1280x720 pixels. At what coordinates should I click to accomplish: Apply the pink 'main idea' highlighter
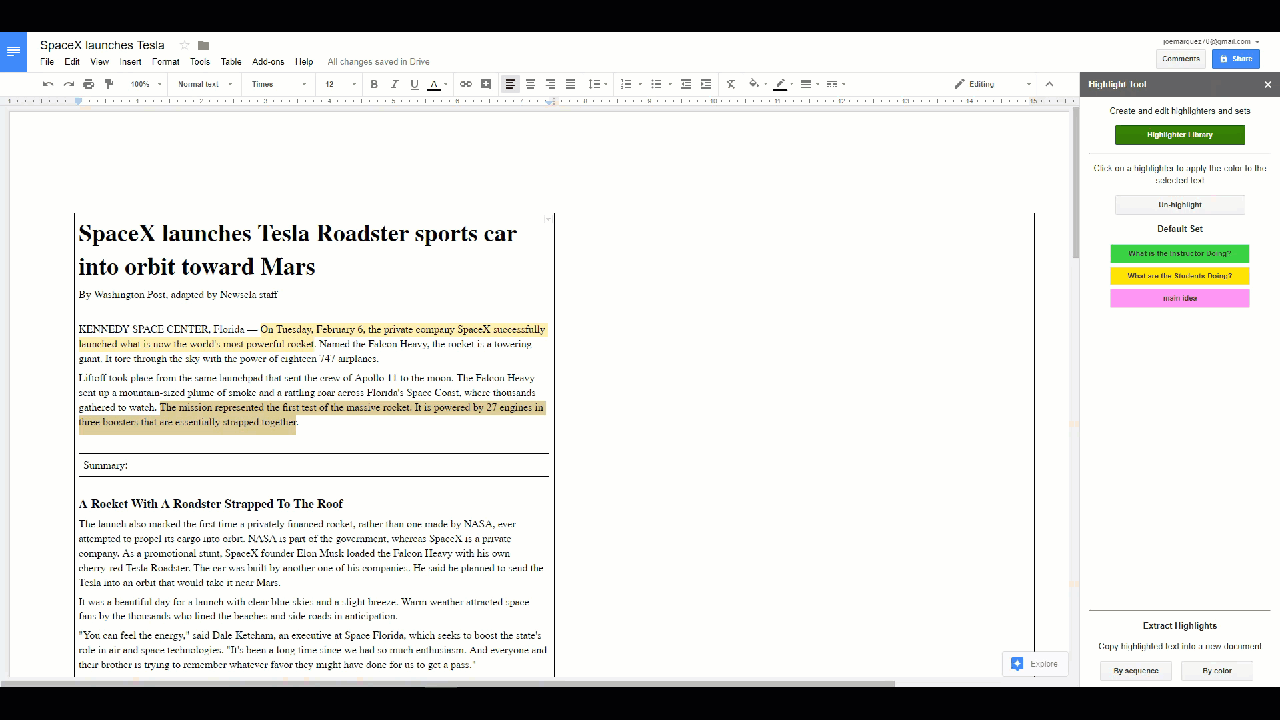click(x=1180, y=298)
